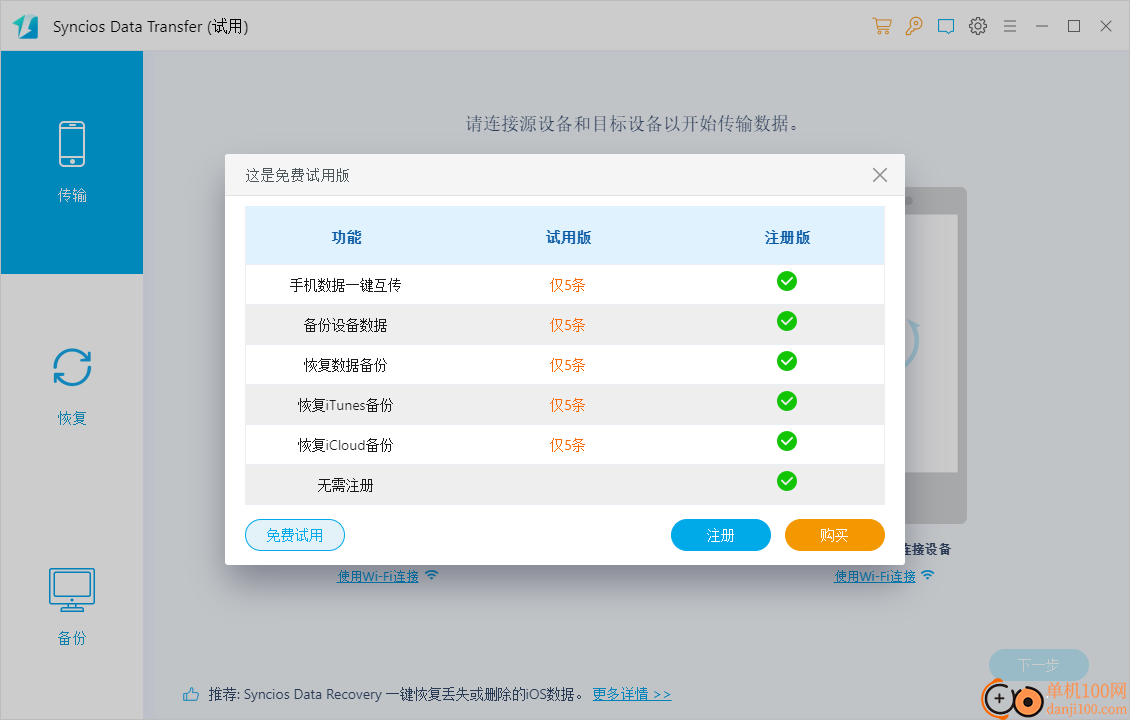This screenshot has height=720, width=1130.
Task: Click green check for 手机数据一键互传
Action: [x=787, y=281]
